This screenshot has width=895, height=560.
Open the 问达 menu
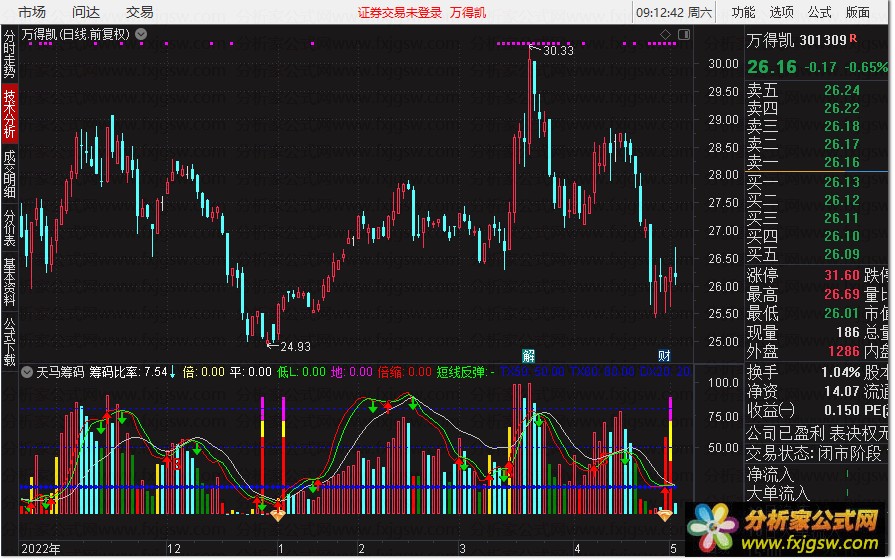(86, 12)
